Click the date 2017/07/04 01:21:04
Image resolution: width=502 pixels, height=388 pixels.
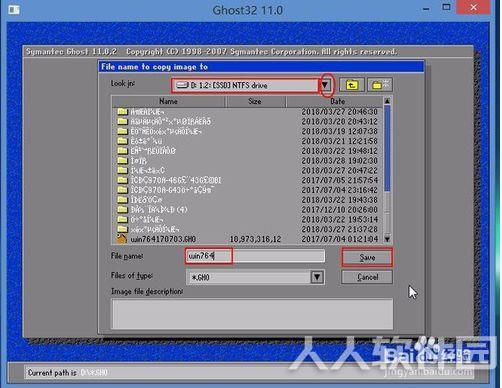point(340,239)
